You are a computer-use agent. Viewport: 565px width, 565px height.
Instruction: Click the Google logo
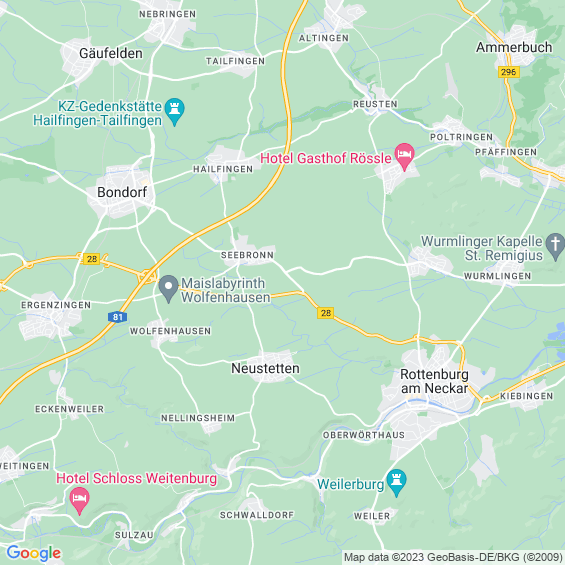(x=34, y=553)
